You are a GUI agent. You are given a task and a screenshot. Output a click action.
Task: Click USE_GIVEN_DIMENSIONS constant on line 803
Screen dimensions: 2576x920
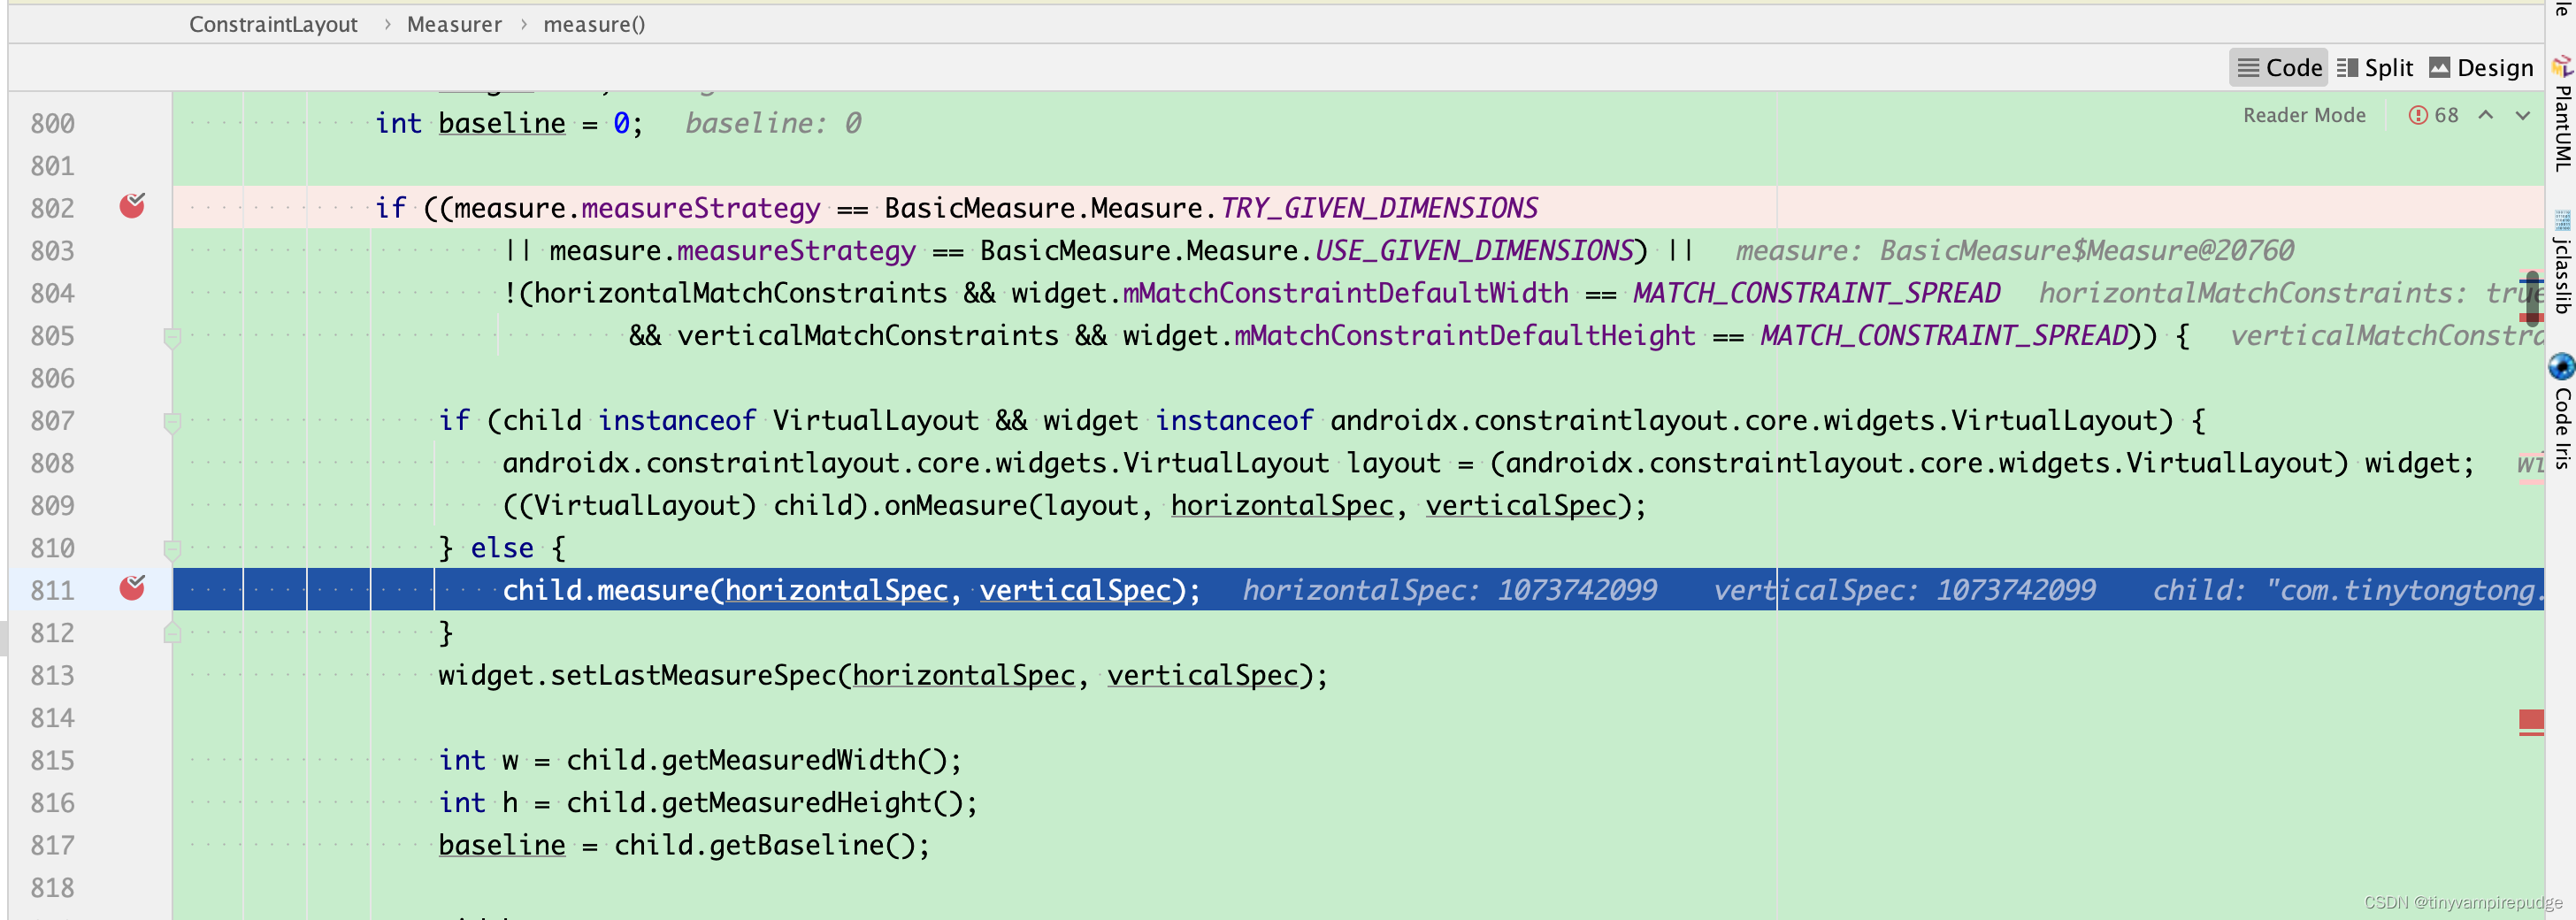(1474, 250)
